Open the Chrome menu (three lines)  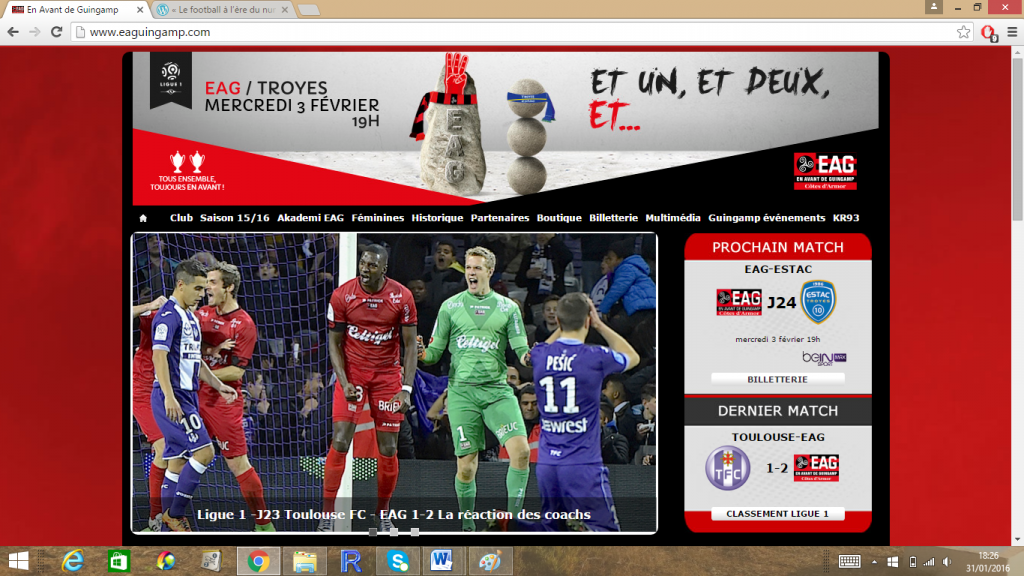[1012, 32]
